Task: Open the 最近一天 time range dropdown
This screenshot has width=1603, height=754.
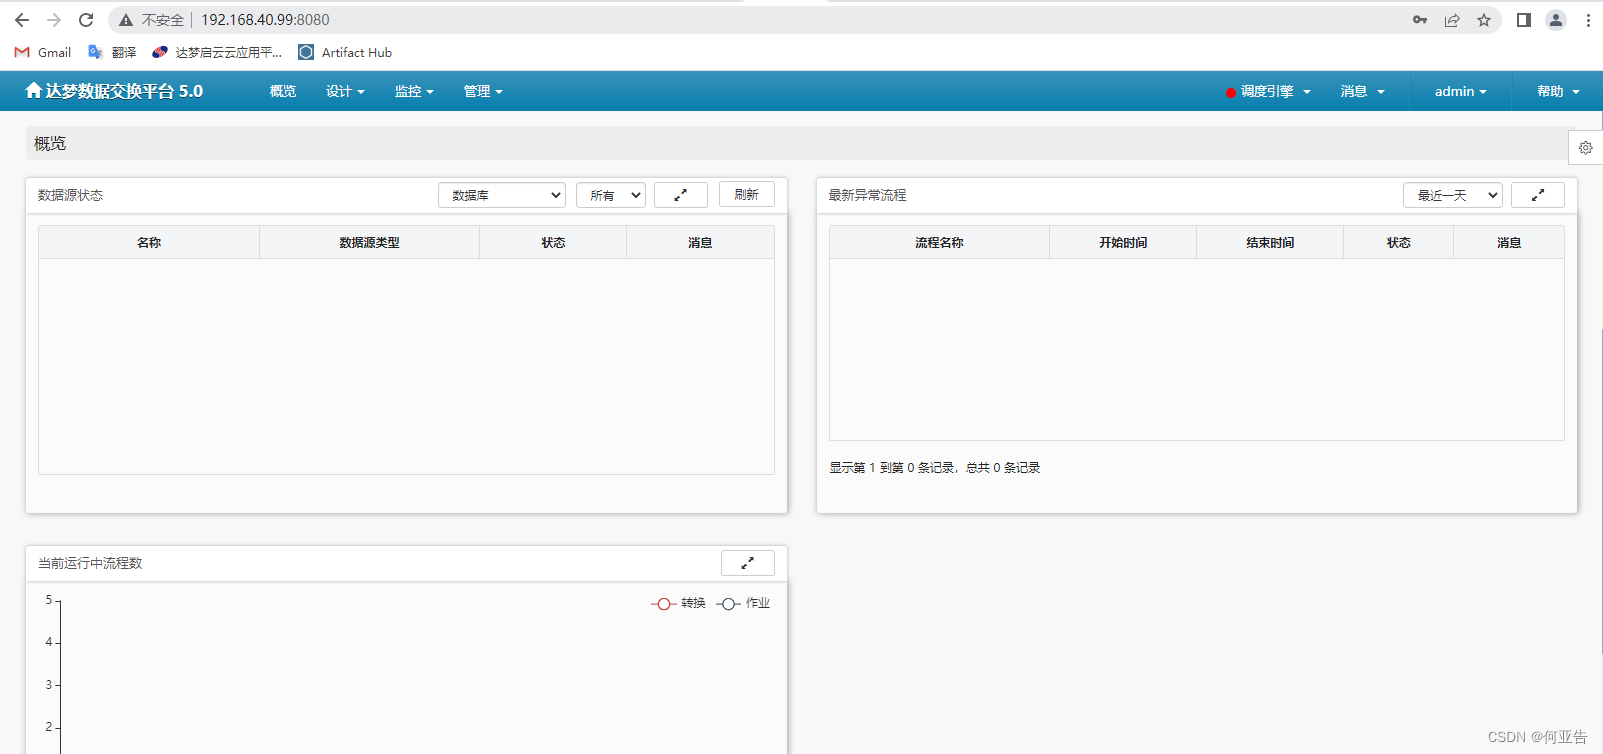Action: coord(1453,195)
